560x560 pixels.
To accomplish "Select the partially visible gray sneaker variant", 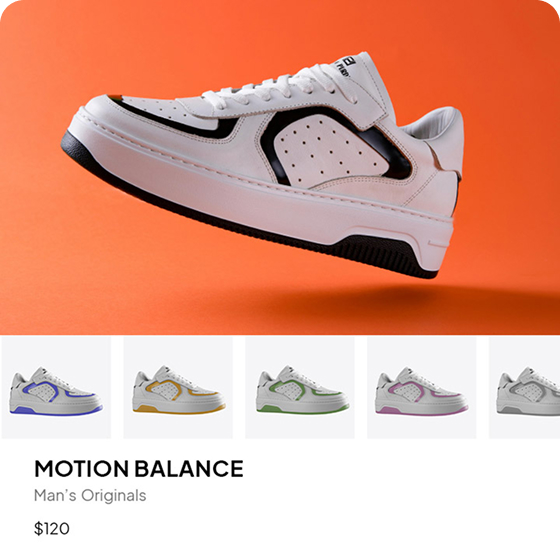I will [x=524, y=387].
